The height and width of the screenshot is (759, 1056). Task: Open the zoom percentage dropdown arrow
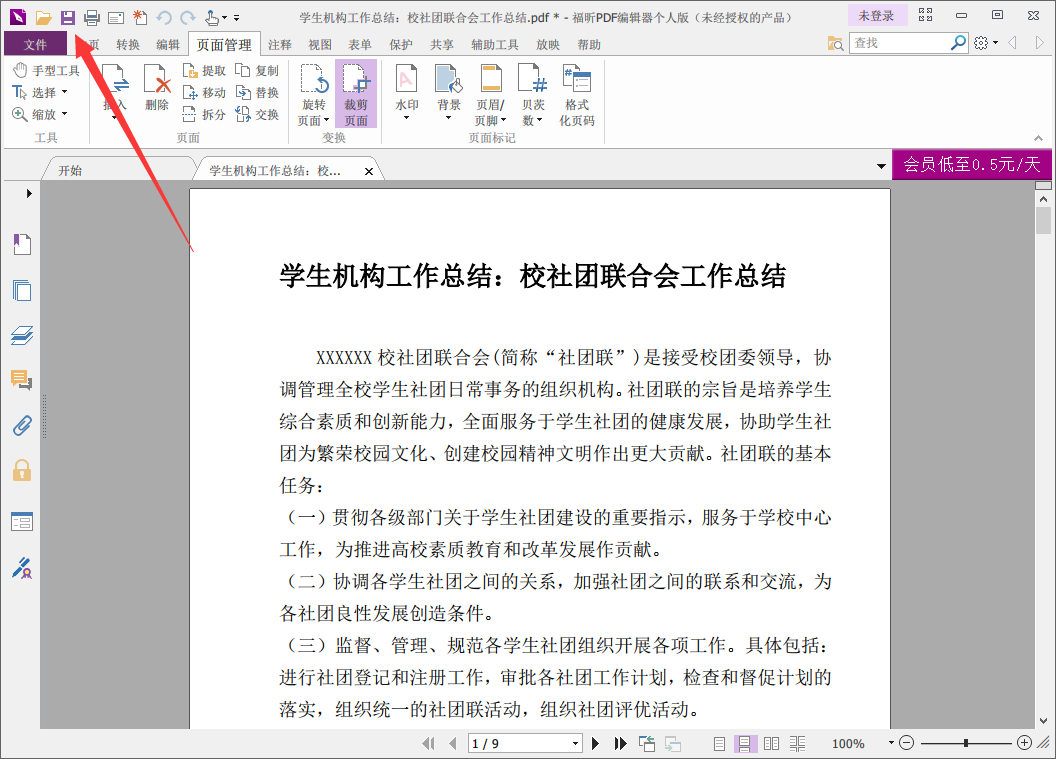pos(891,742)
